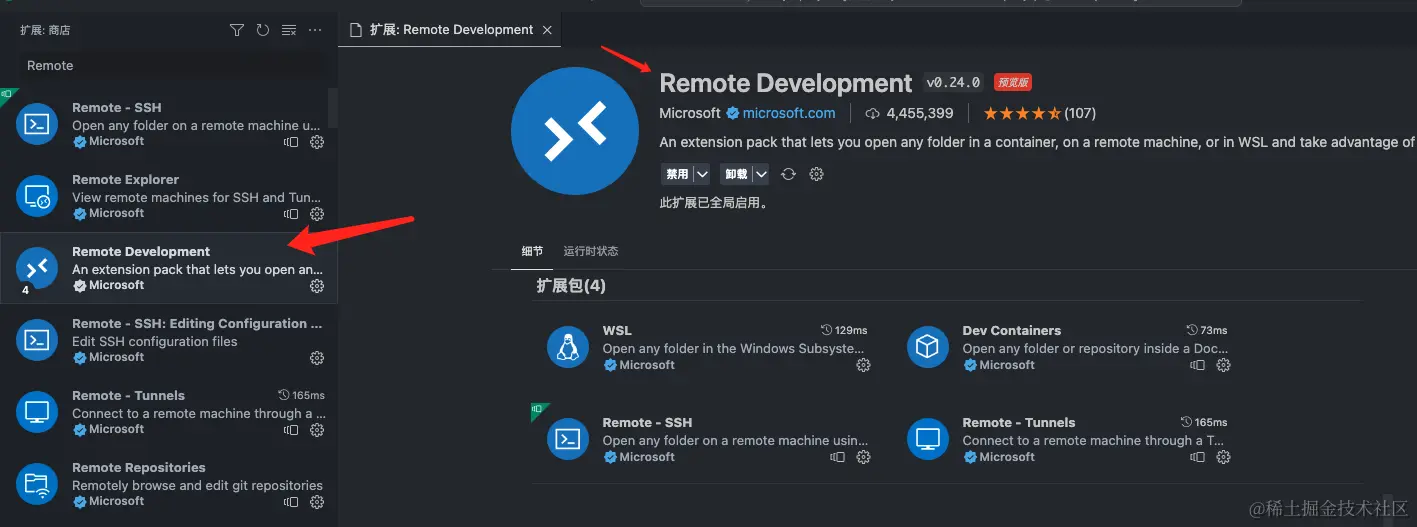
Task: Open manage gear for Dev Containers
Action: (x=1224, y=366)
